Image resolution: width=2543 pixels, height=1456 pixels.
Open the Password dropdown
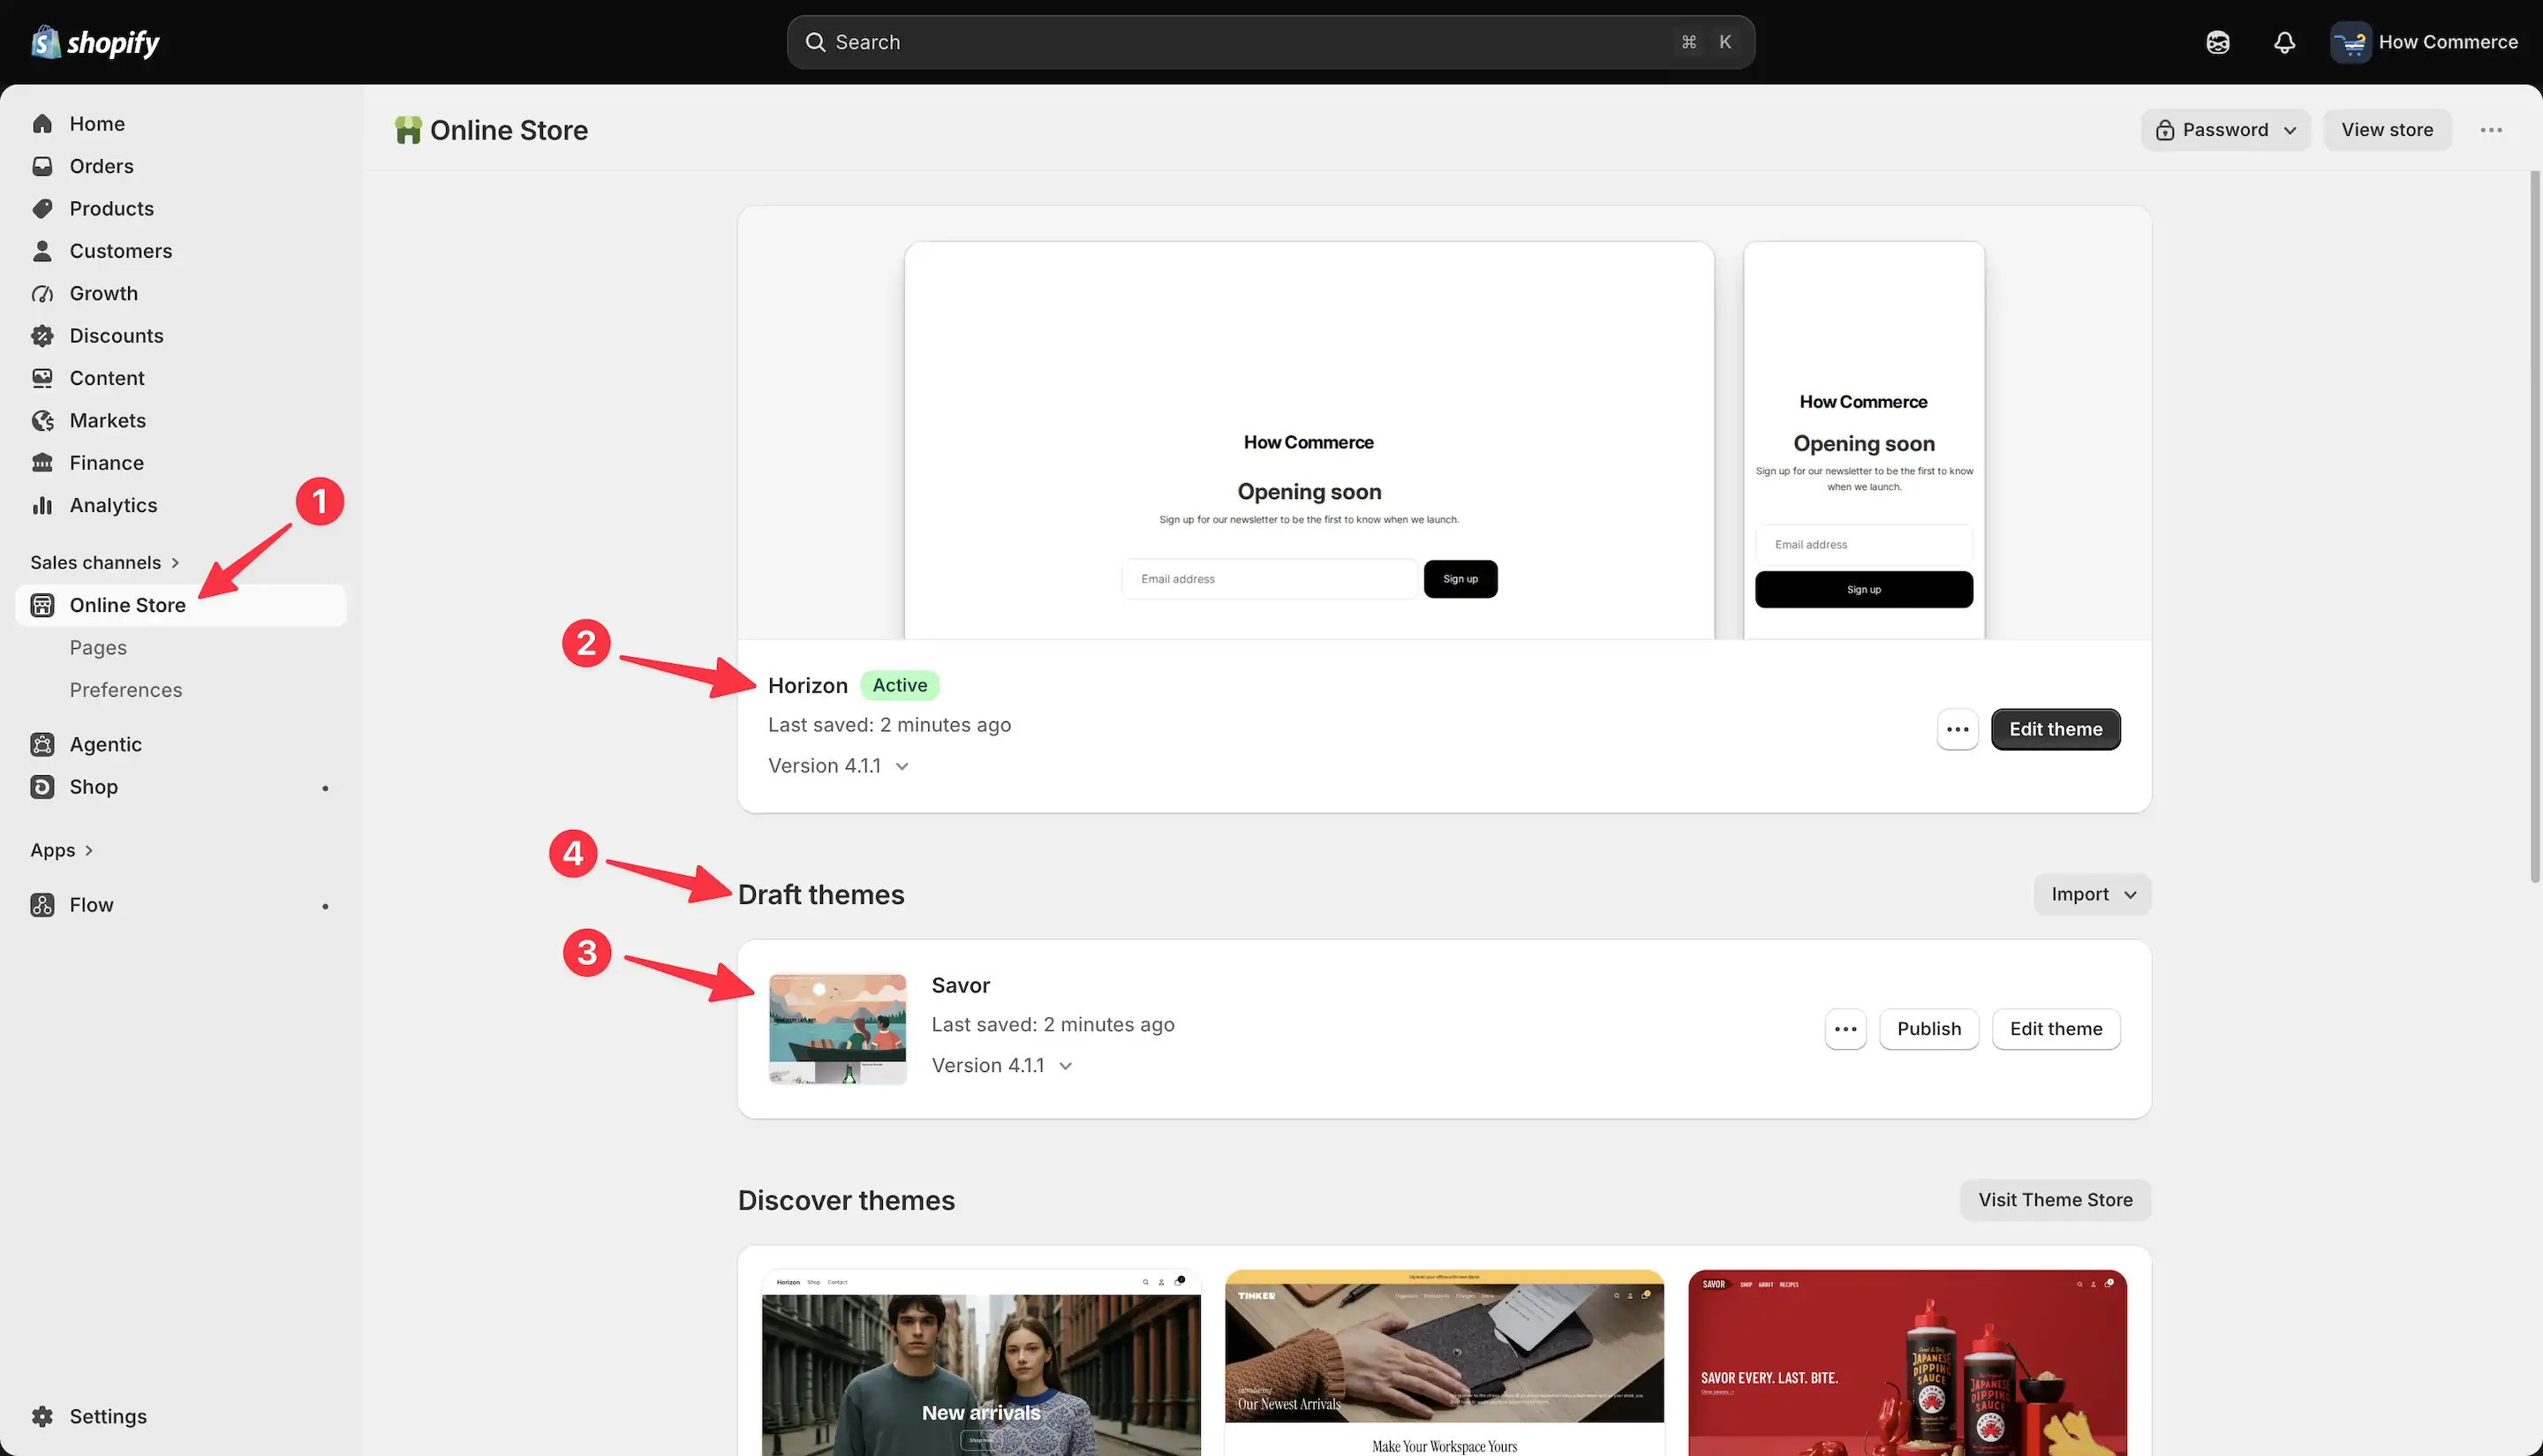[x=2225, y=130]
